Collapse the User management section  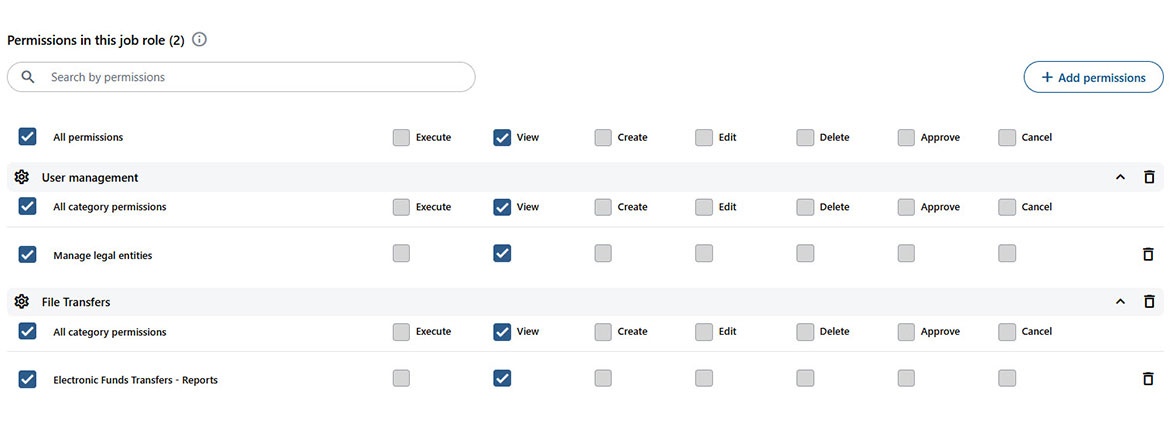(1120, 177)
